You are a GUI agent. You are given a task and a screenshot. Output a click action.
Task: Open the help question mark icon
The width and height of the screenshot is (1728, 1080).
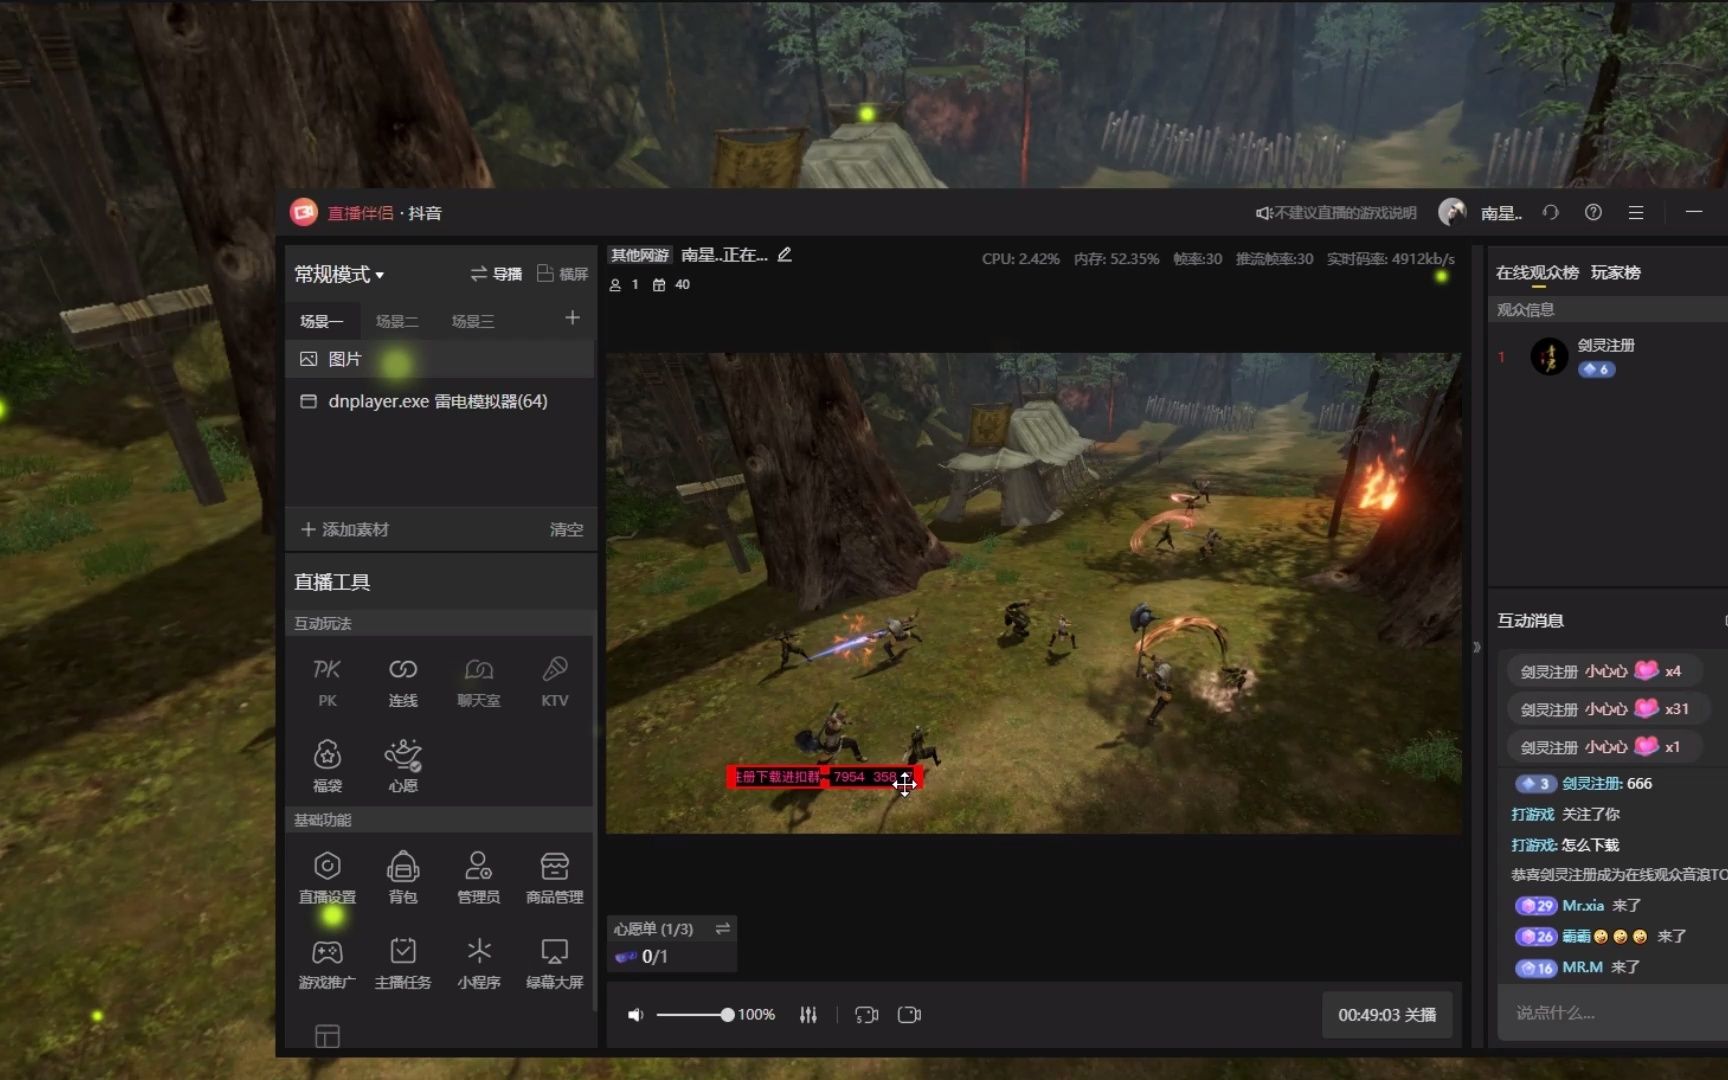[1593, 212]
